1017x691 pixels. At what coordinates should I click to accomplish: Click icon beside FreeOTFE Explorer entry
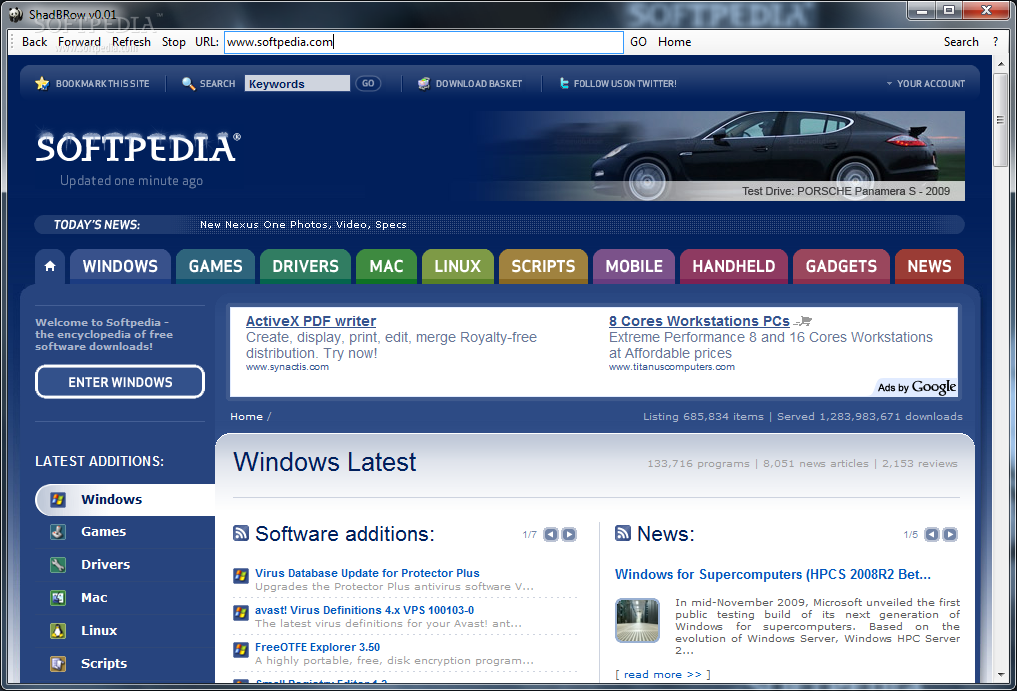(x=241, y=649)
